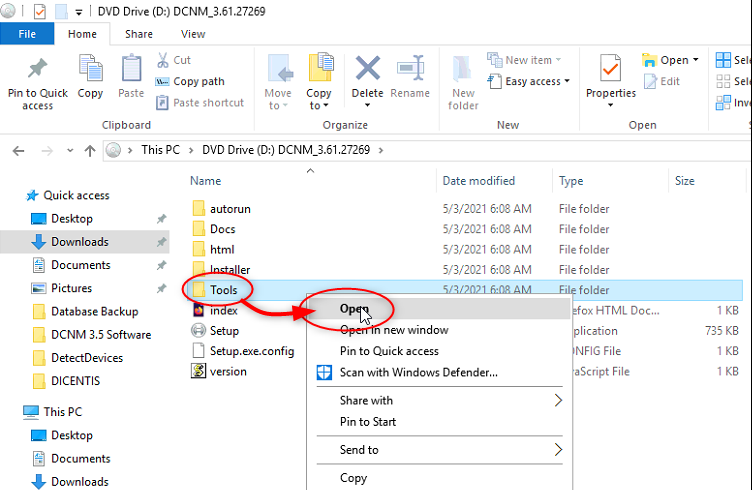Expand chevron after DVD Drive breadcrumb
Viewport: 752px width, 490px height.
click(x=381, y=151)
